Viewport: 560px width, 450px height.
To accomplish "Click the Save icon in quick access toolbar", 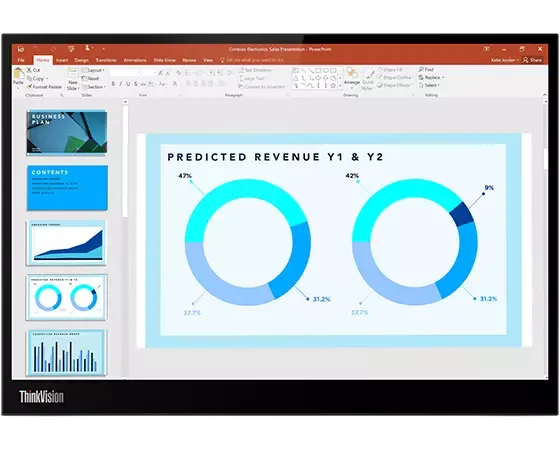I will [21, 49].
